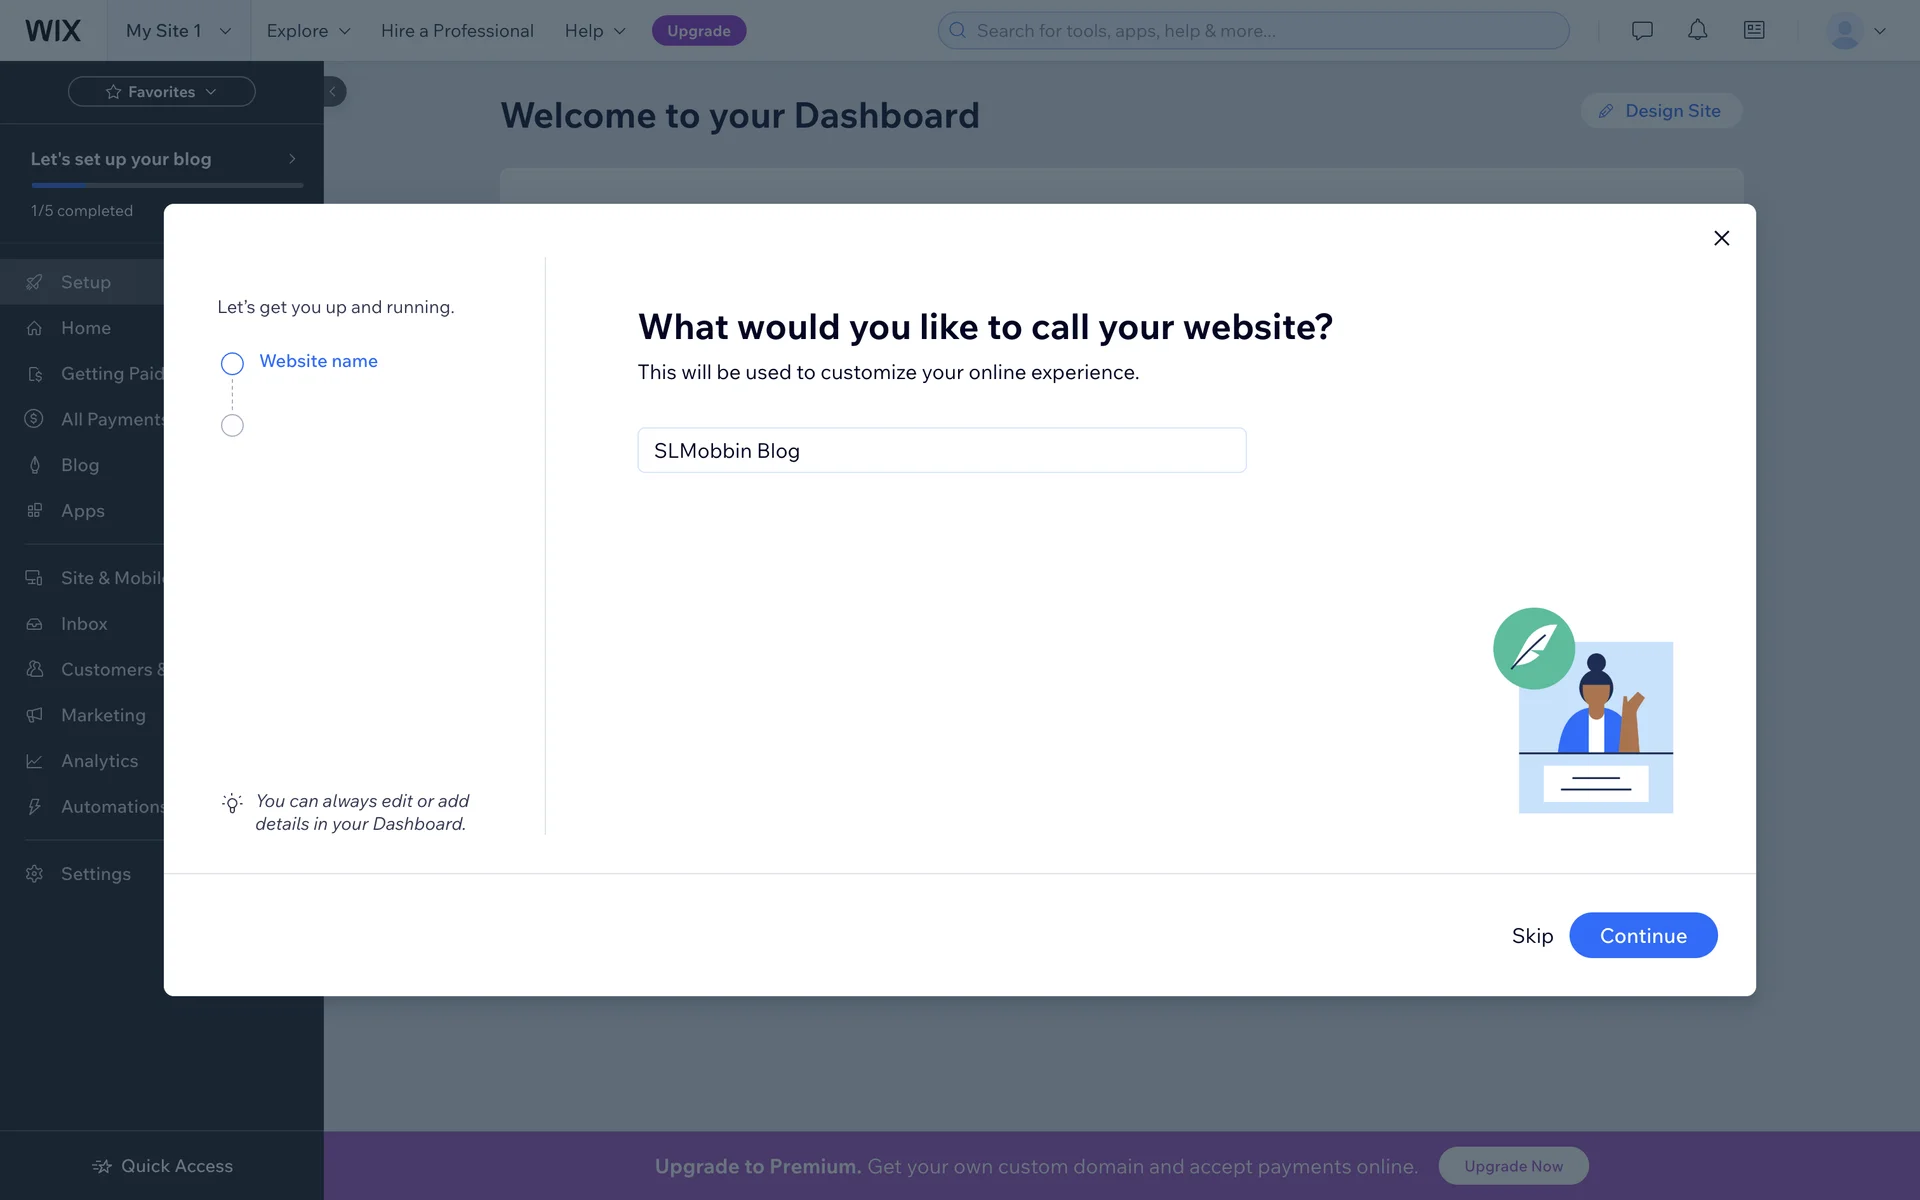
Task: Open the notifications bell icon
Action: coord(1697,30)
